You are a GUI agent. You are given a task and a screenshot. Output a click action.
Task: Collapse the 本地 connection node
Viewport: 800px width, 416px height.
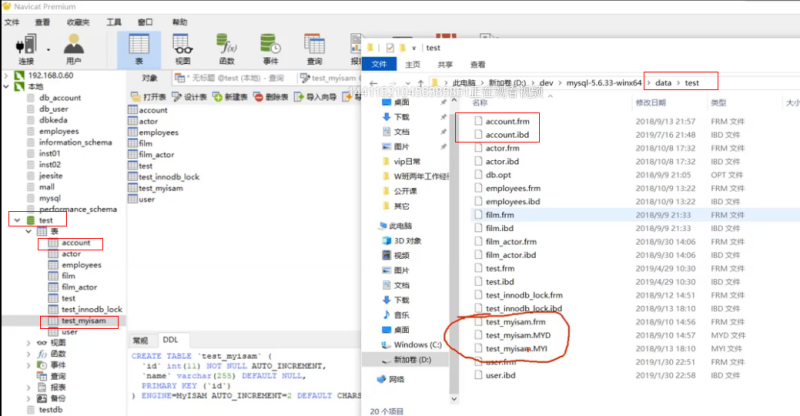point(7,87)
